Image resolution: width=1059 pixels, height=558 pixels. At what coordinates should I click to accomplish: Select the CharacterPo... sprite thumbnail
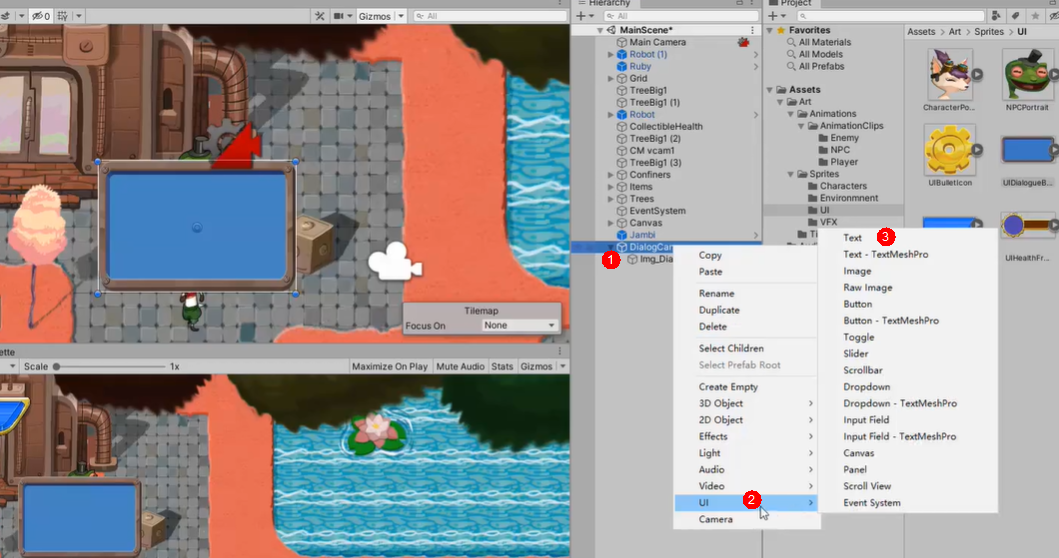(x=949, y=74)
